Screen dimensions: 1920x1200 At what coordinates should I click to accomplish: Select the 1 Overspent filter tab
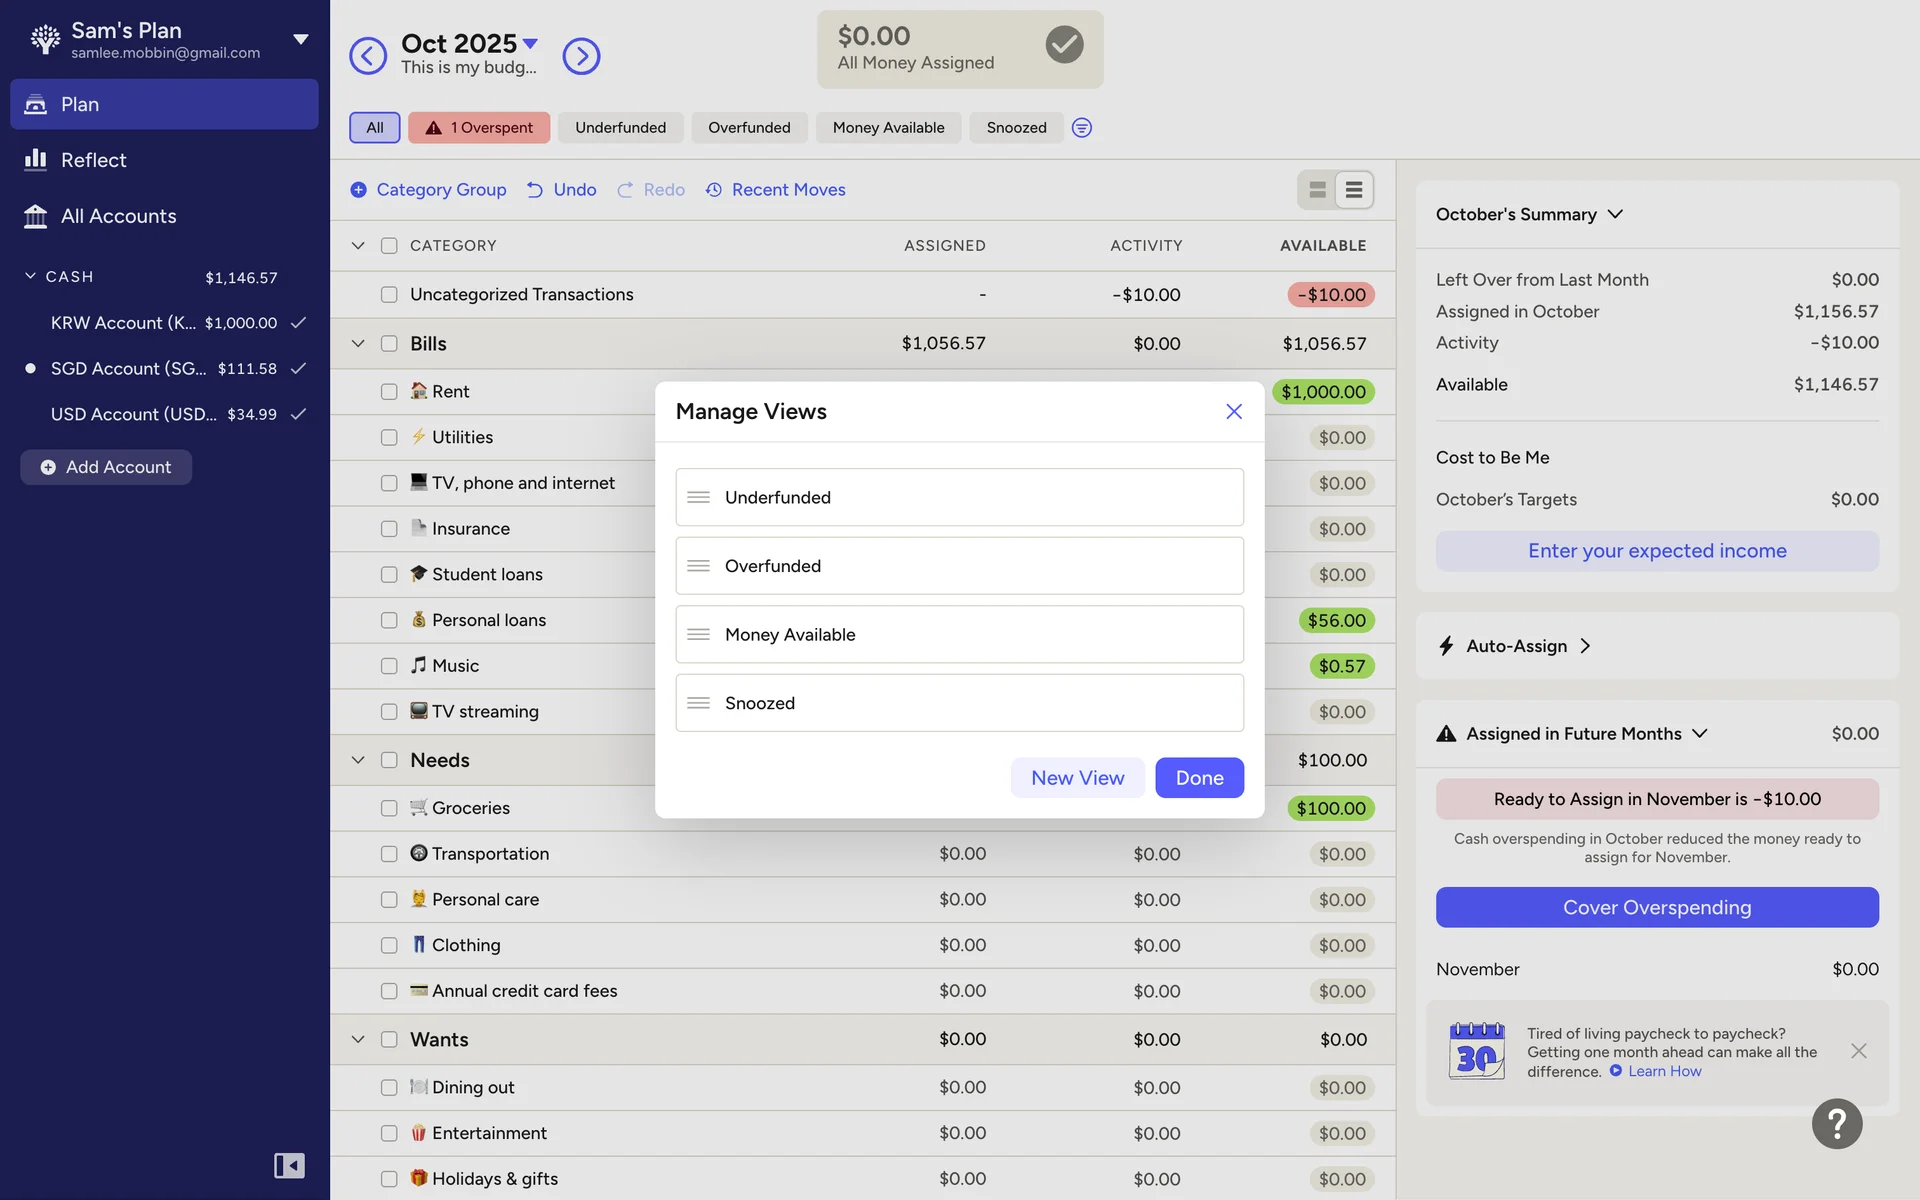479,128
